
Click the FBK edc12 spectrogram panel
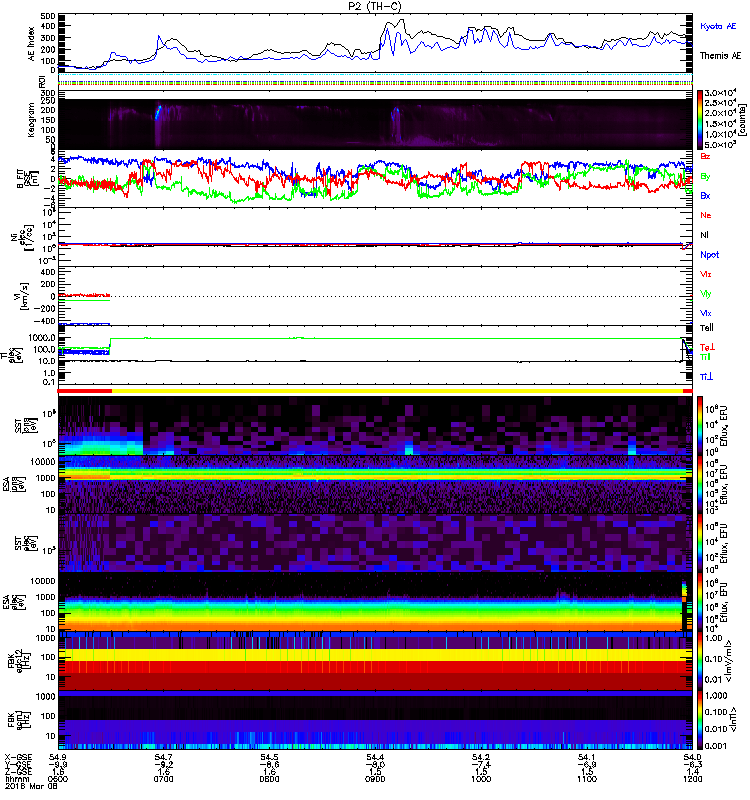(x=375, y=661)
